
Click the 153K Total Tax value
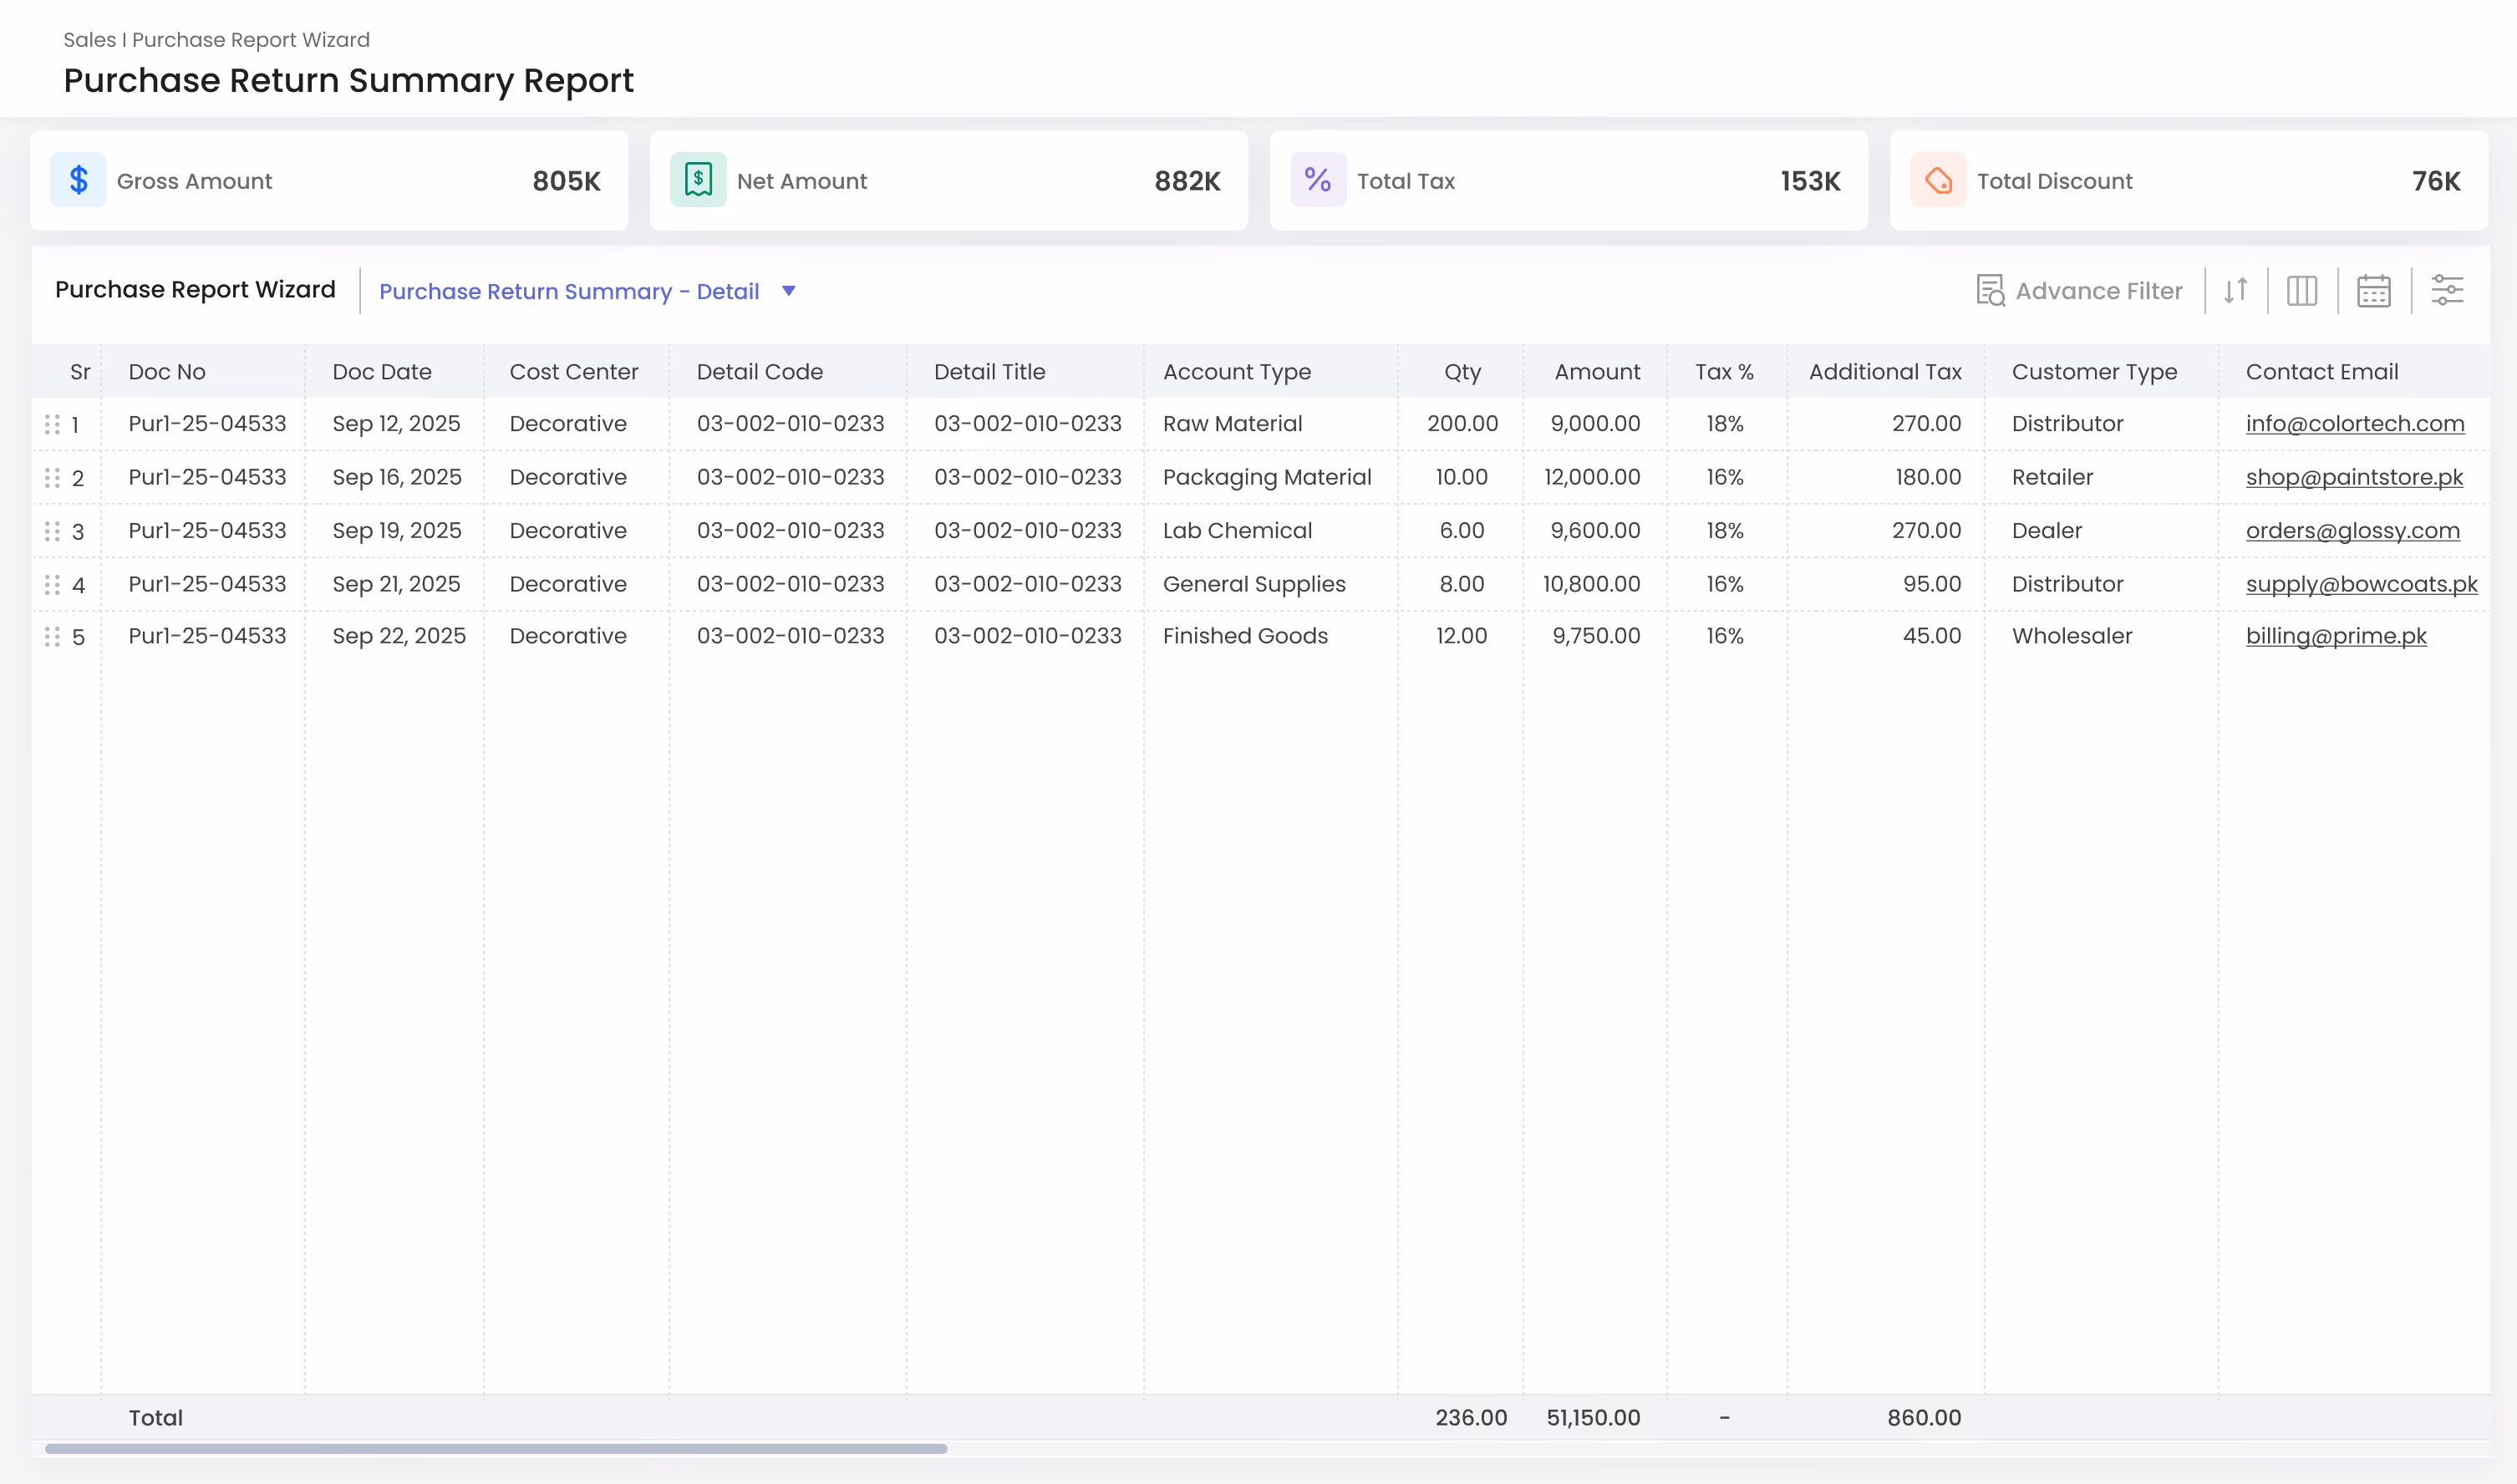pos(1810,181)
